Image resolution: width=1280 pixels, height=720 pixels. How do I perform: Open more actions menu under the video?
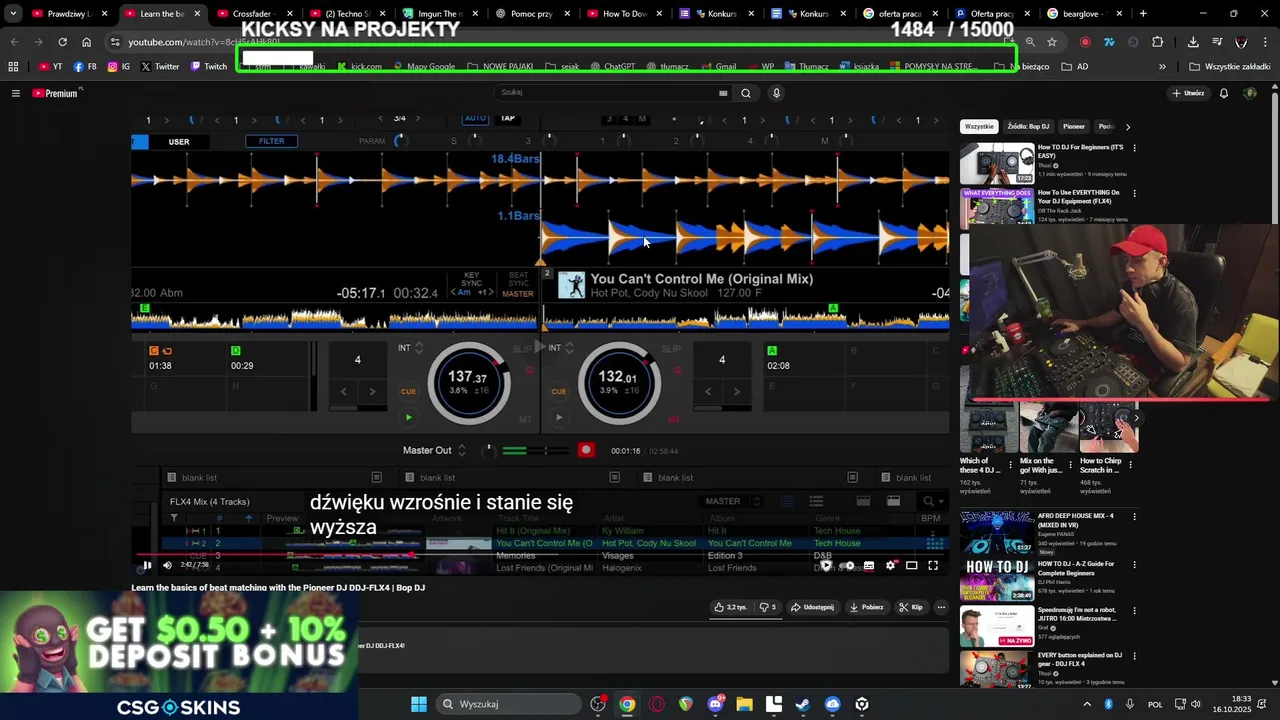(x=941, y=607)
